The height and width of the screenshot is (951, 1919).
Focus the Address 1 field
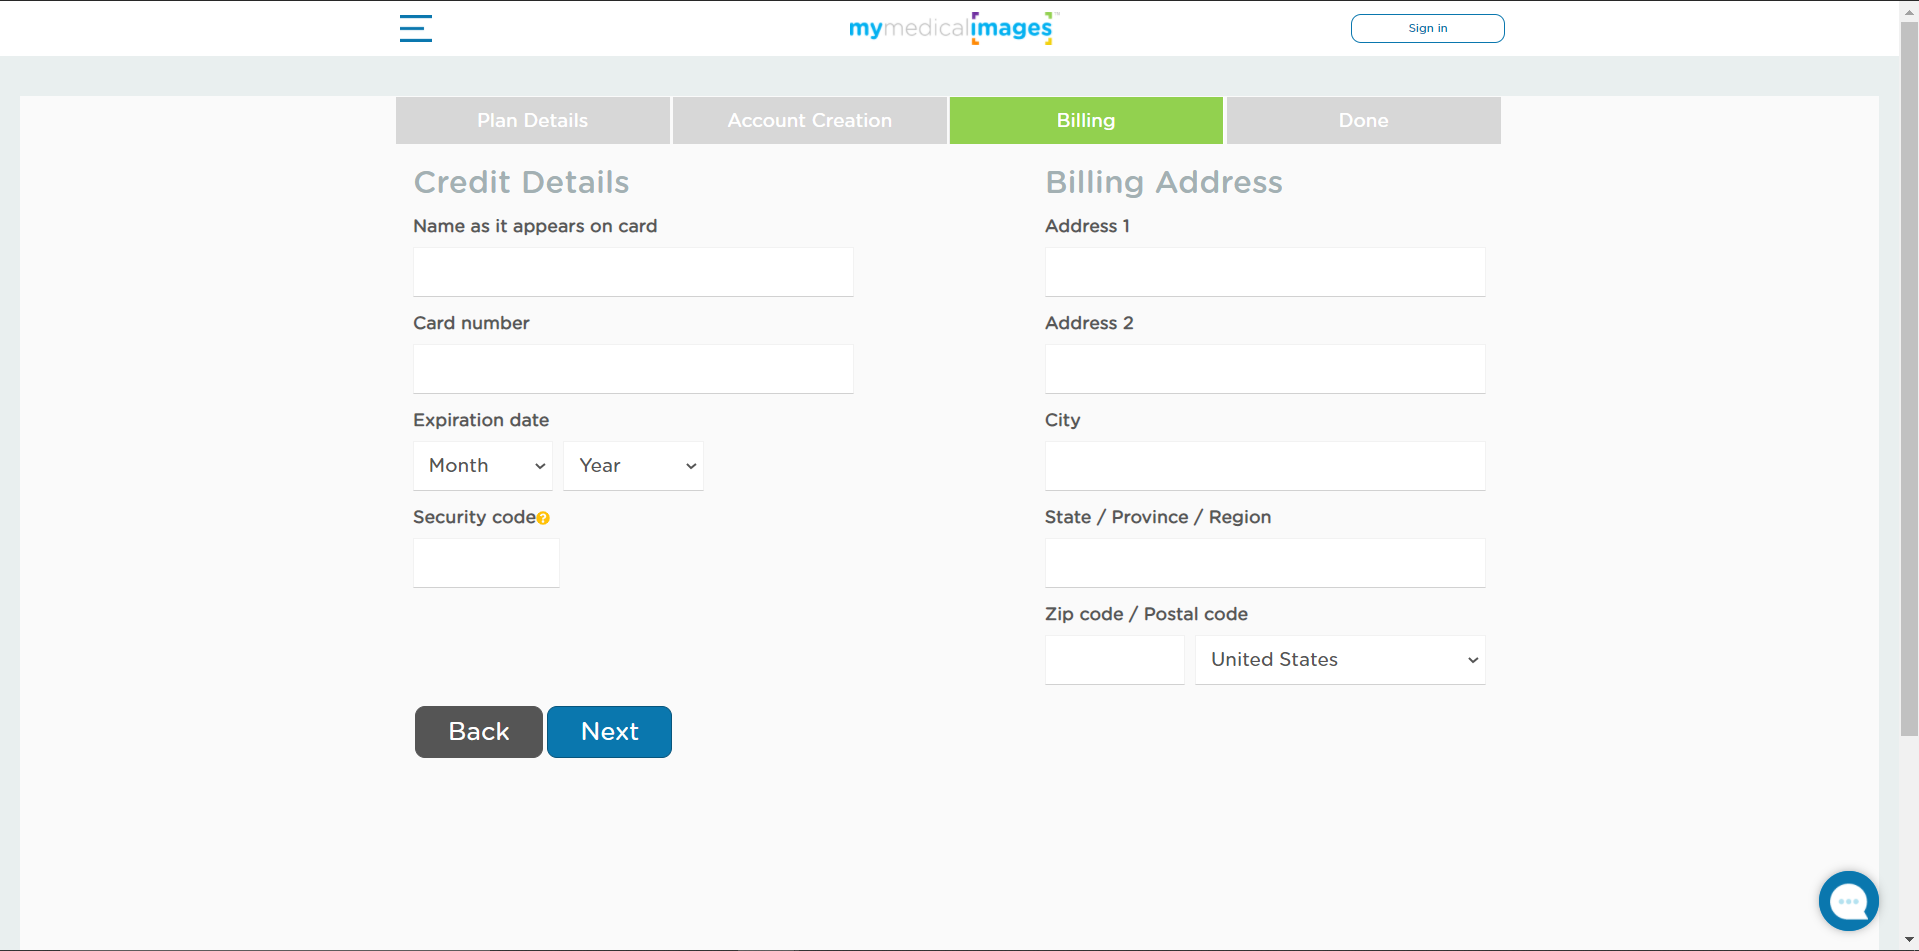click(1265, 272)
